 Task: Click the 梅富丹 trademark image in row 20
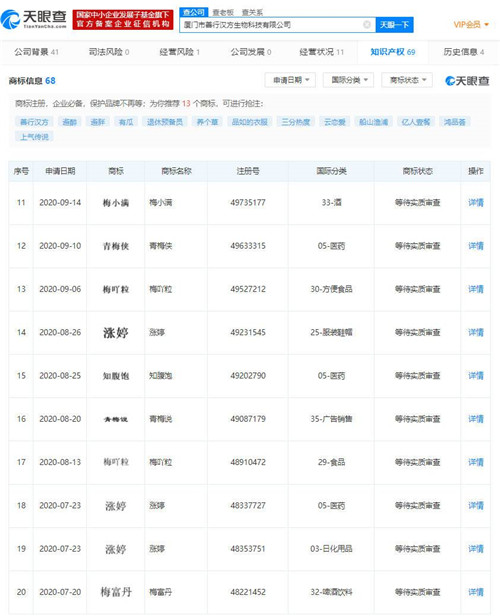coord(115,592)
